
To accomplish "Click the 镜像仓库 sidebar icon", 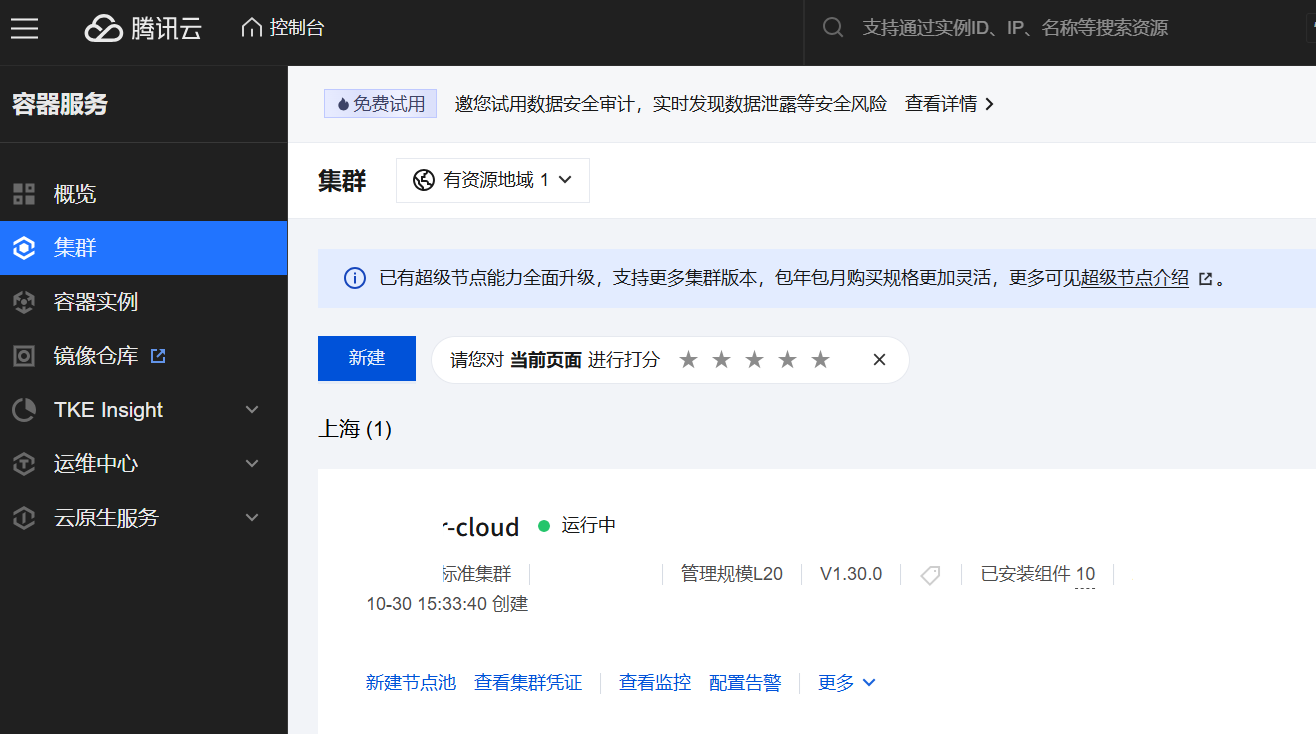I will [24, 356].
